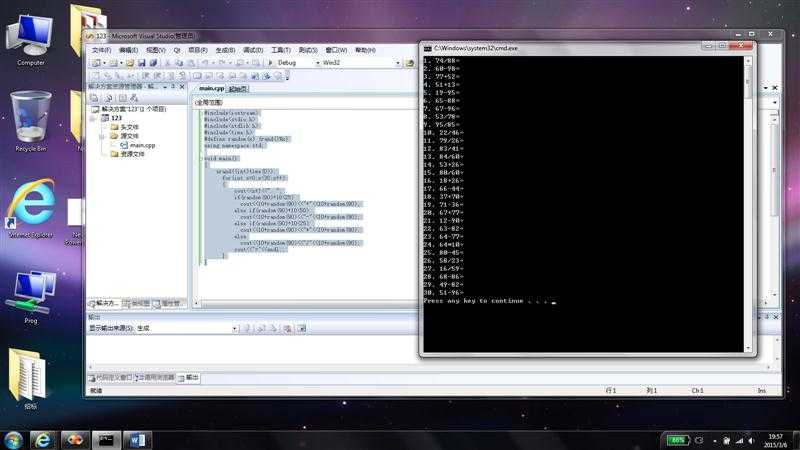Screen dimensions: 800x450
Task: Open the Show output from dropdown
Action: coord(235,329)
